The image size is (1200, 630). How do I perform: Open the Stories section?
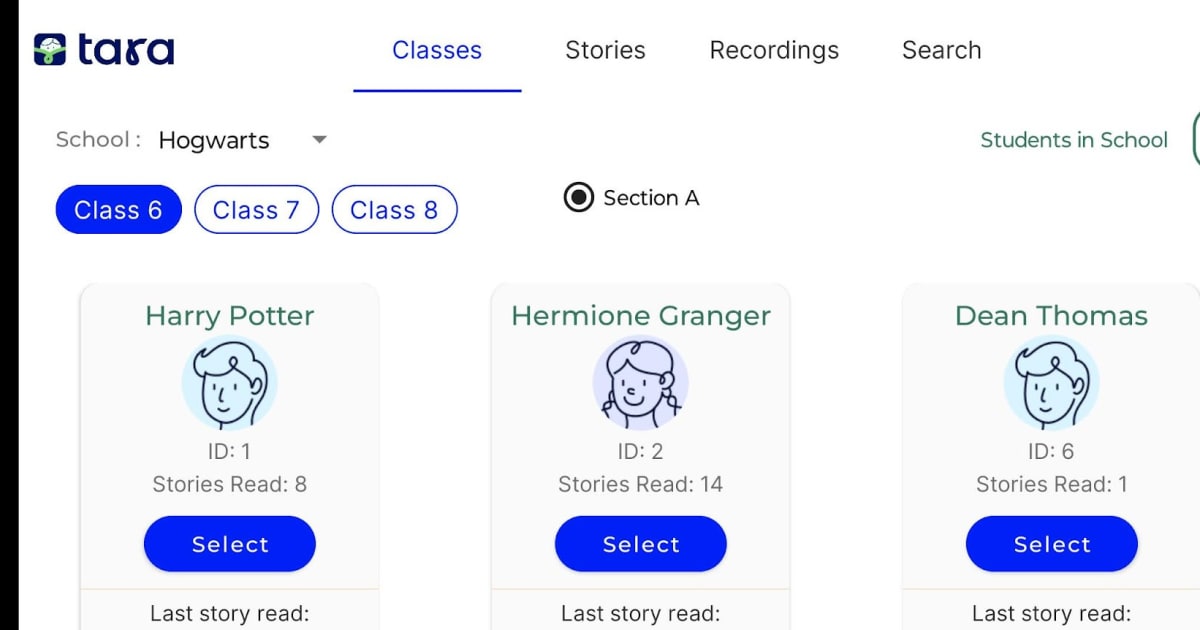[x=605, y=50]
